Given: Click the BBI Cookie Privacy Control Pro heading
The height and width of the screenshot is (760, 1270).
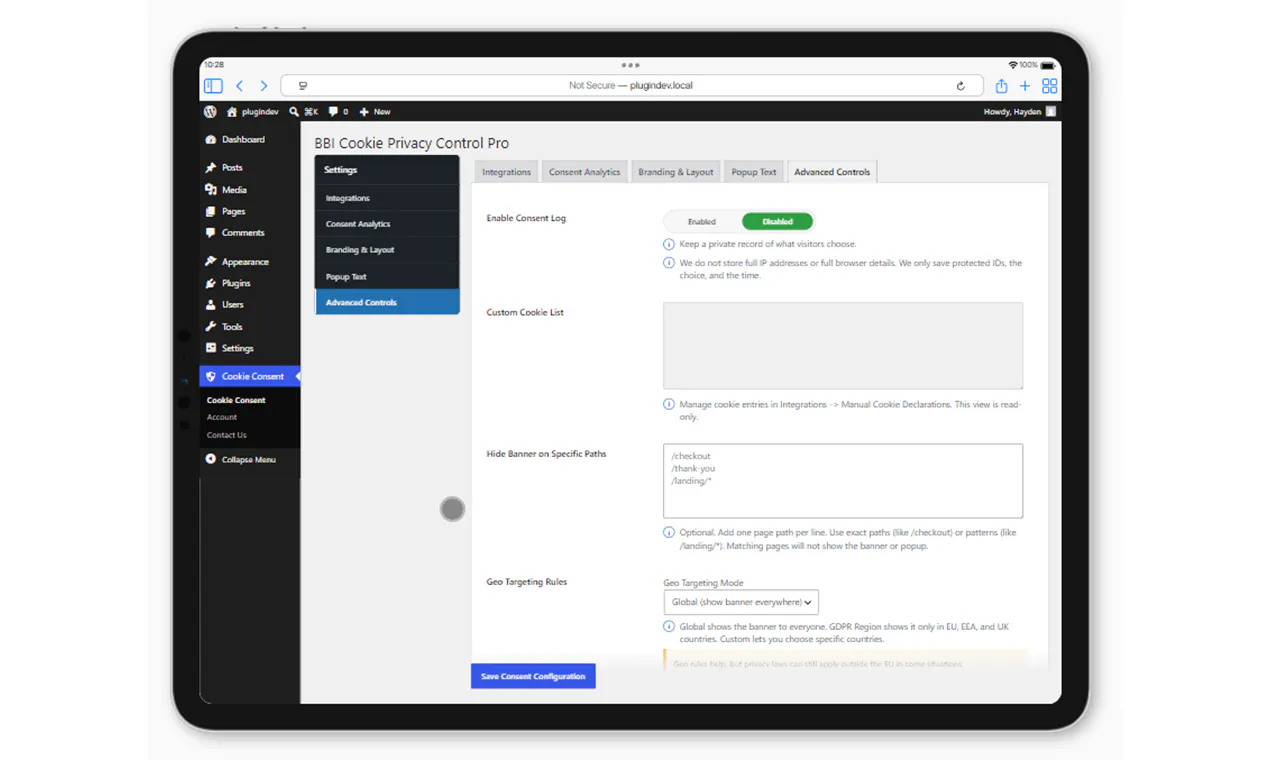Looking at the screenshot, I should (412, 144).
